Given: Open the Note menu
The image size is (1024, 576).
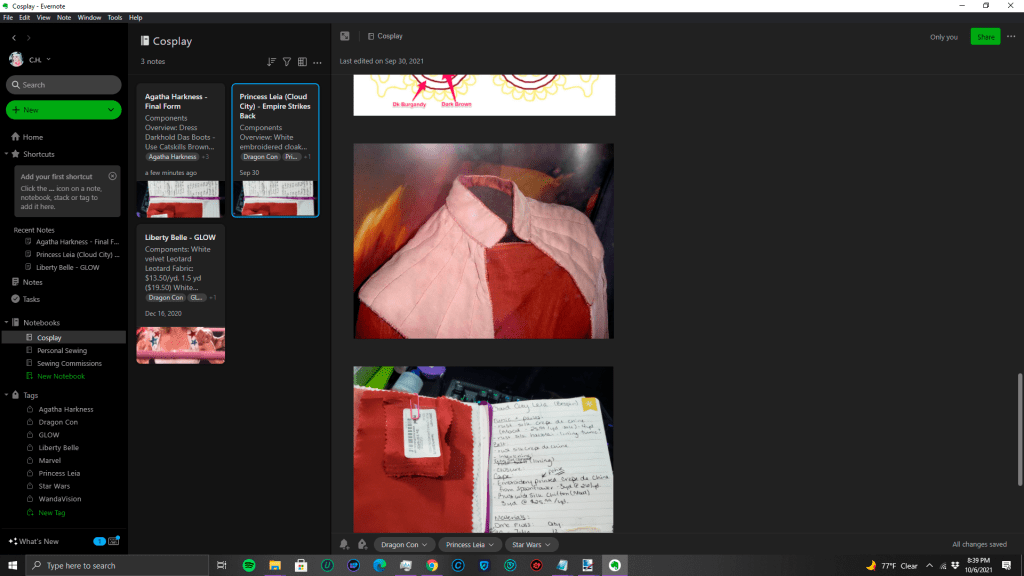Looking at the screenshot, I should coord(64,17).
